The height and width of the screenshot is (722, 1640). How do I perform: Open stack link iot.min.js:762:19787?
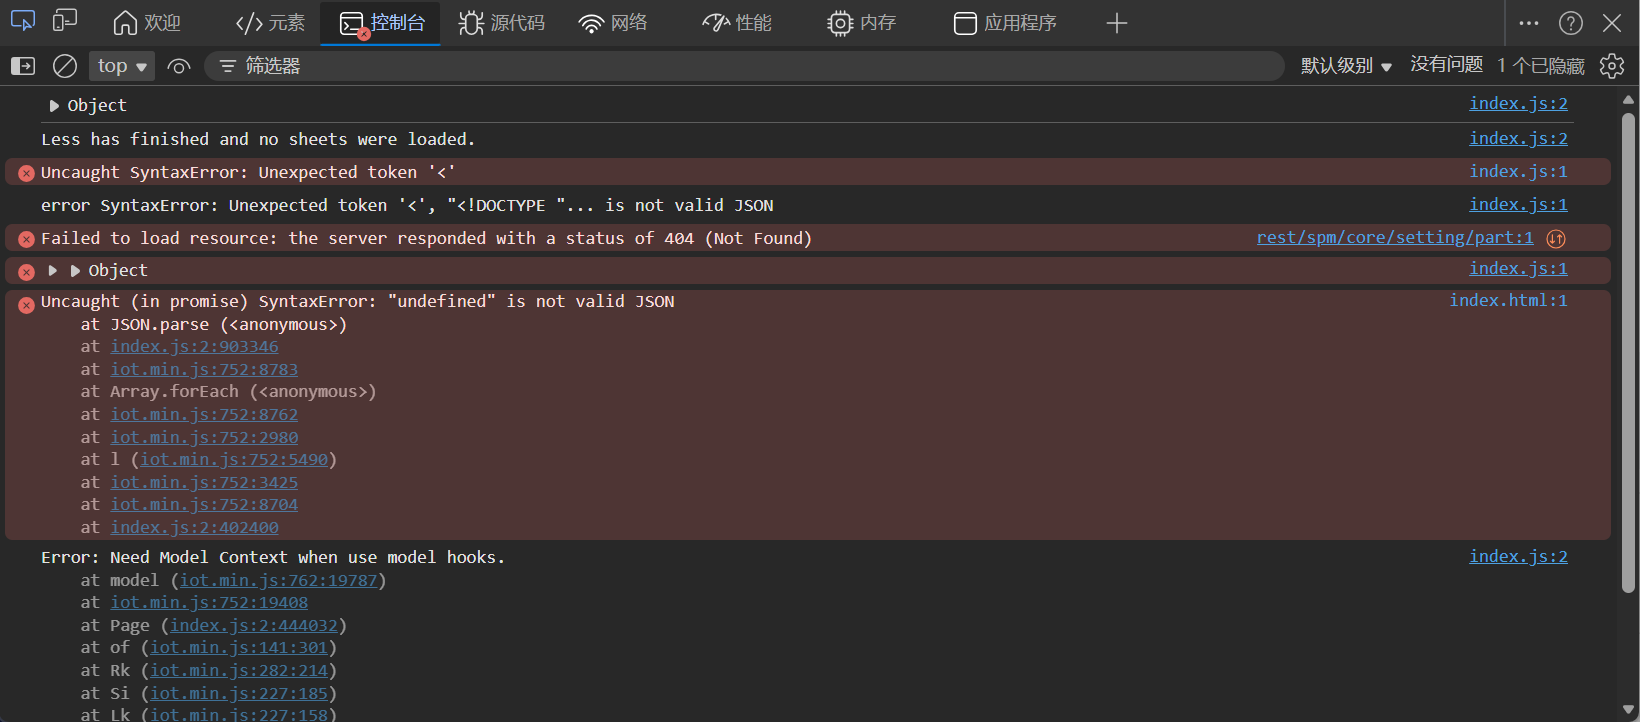(279, 581)
